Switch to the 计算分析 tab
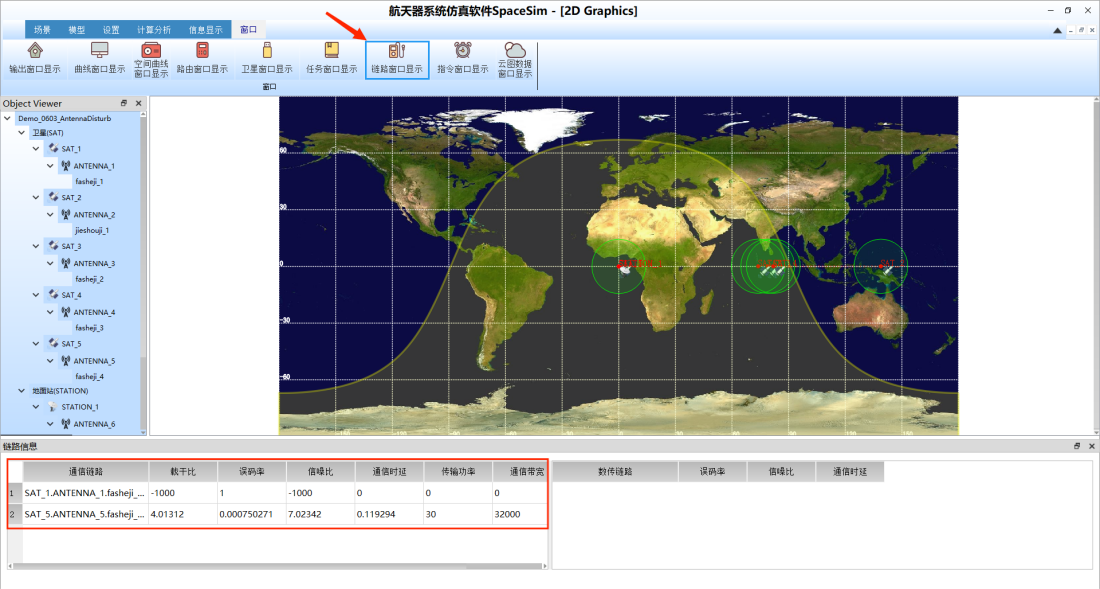 154,29
